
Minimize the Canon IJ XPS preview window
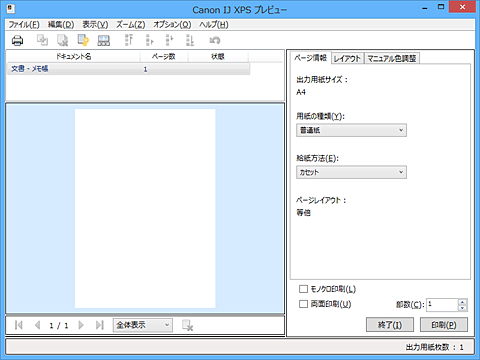point(425,7)
